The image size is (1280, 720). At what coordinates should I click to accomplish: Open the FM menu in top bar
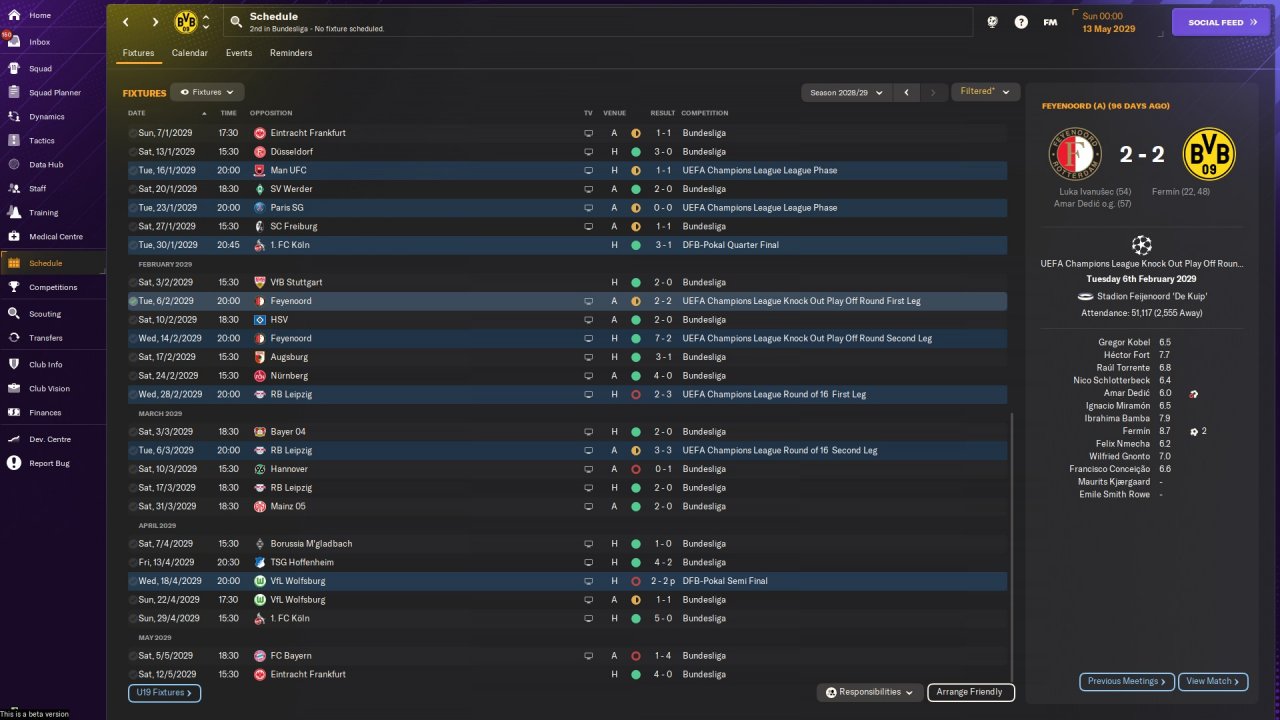pos(1050,22)
